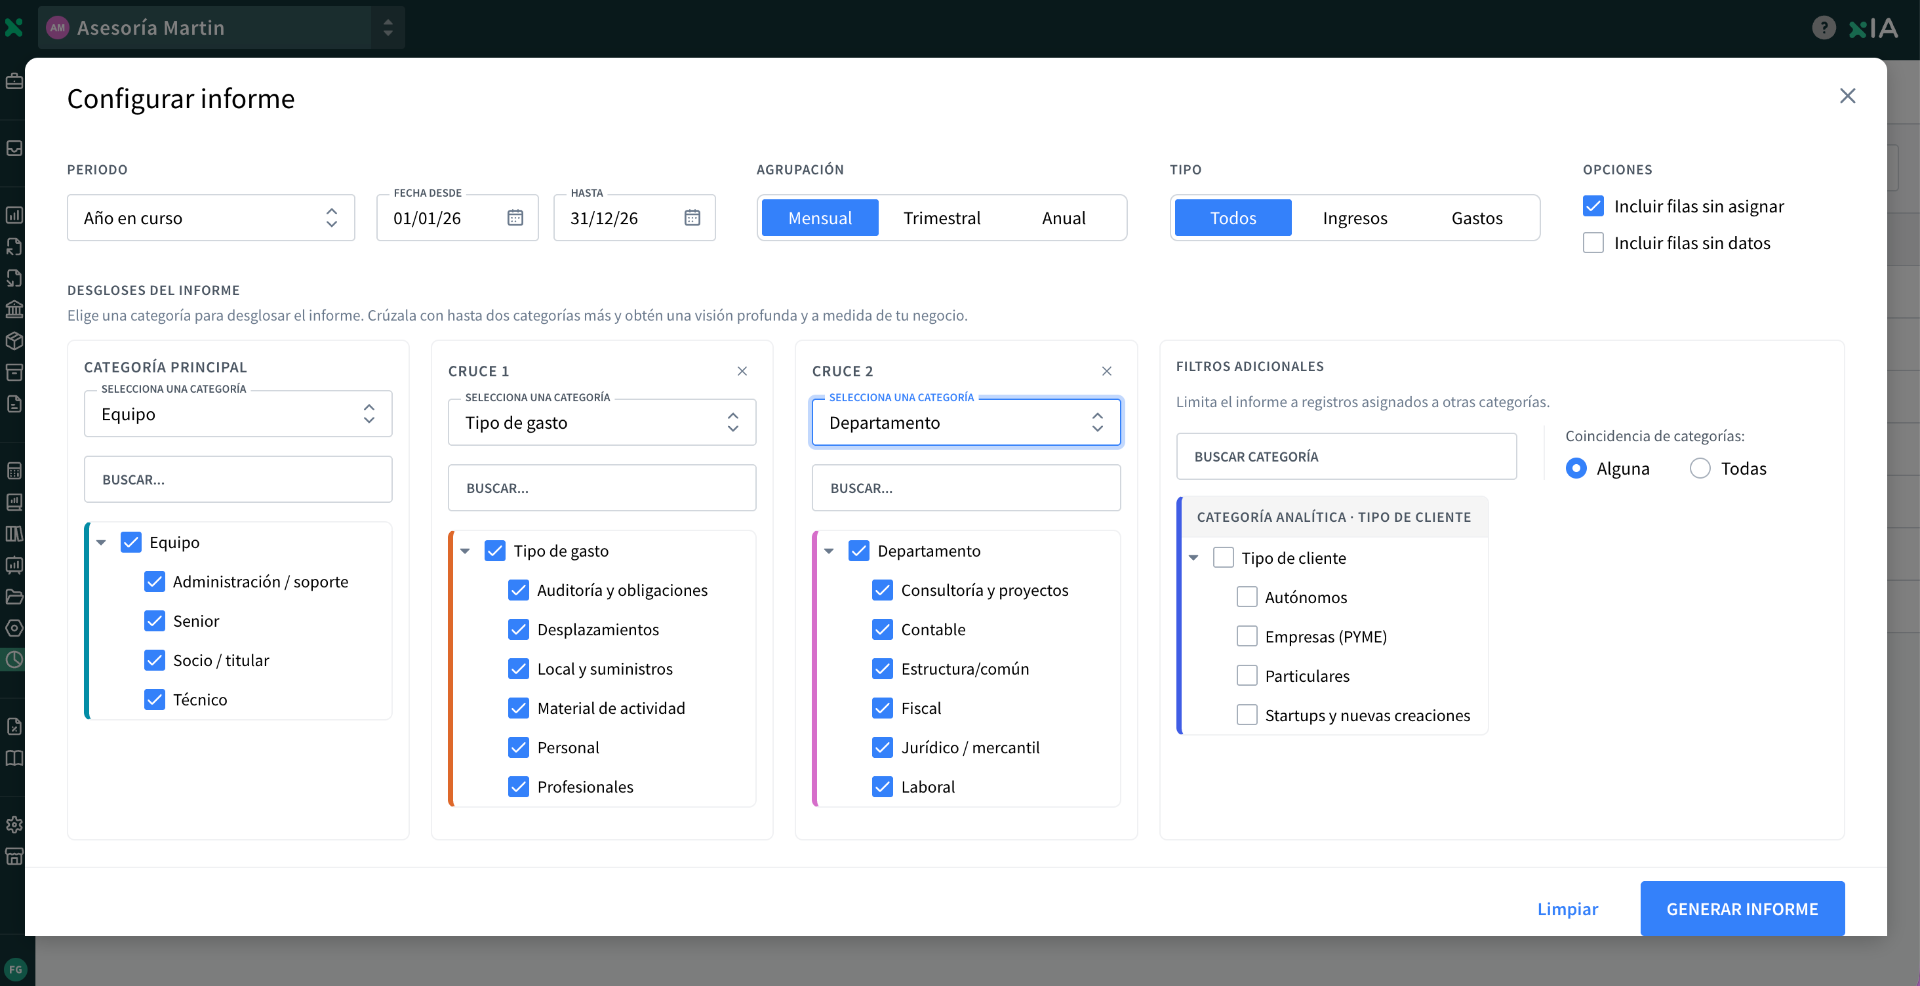This screenshot has height=986, width=1920.
Task: Remove the Cruce 1 breakdown with its X
Action: 742,371
